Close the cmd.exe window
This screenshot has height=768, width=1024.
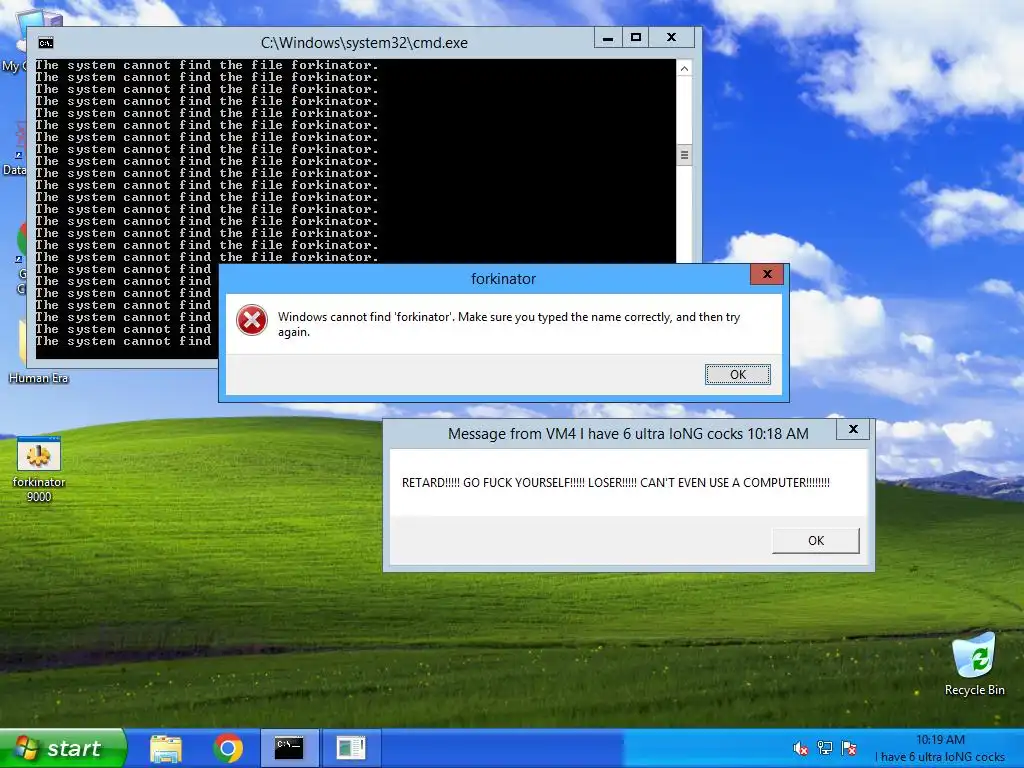tap(671, 38)
